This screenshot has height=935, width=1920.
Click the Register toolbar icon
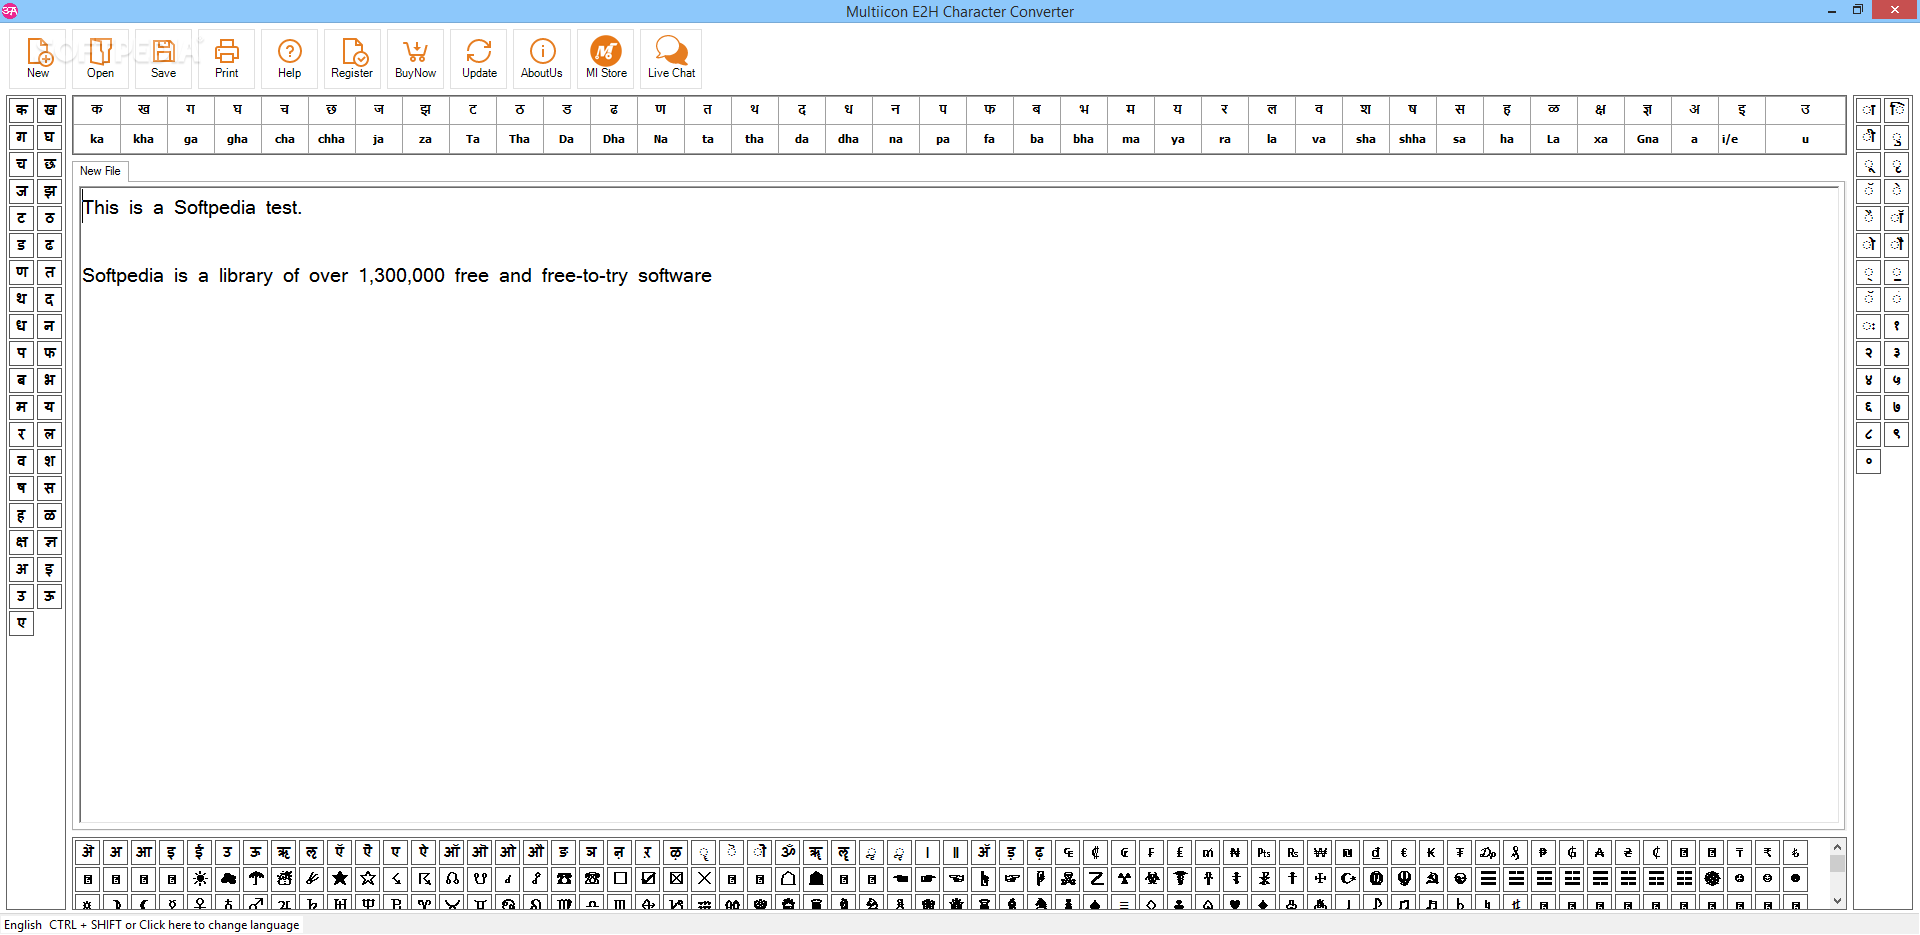pos(353,58)
